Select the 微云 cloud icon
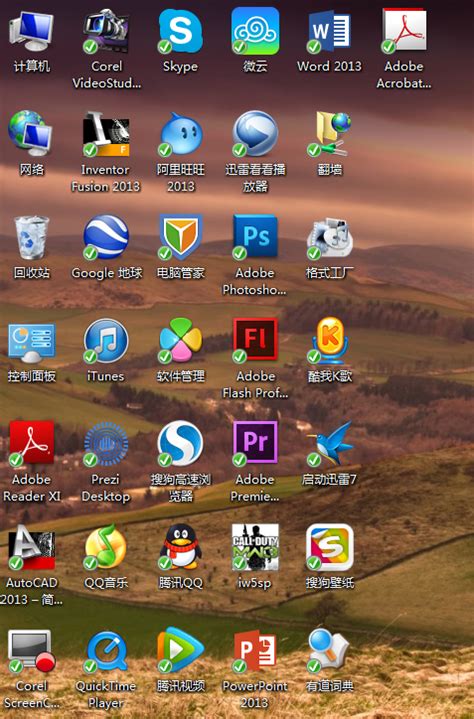Image resolution: width=474 pixels, height=719 pixels. coord(255,30)
